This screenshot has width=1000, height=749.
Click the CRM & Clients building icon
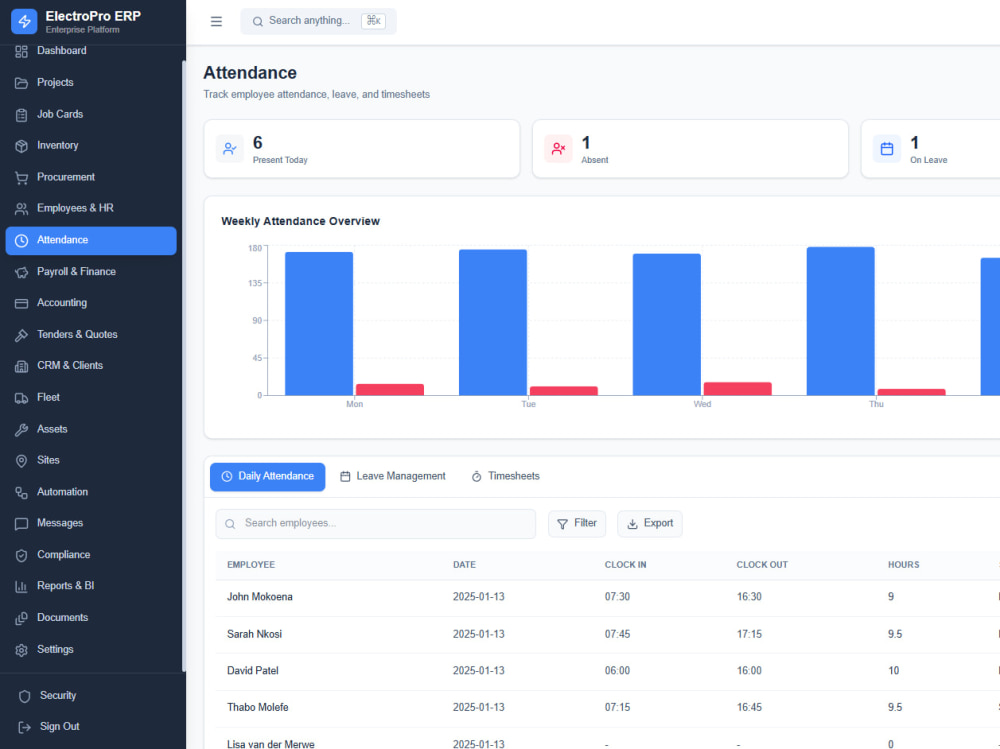click(21, 366)
